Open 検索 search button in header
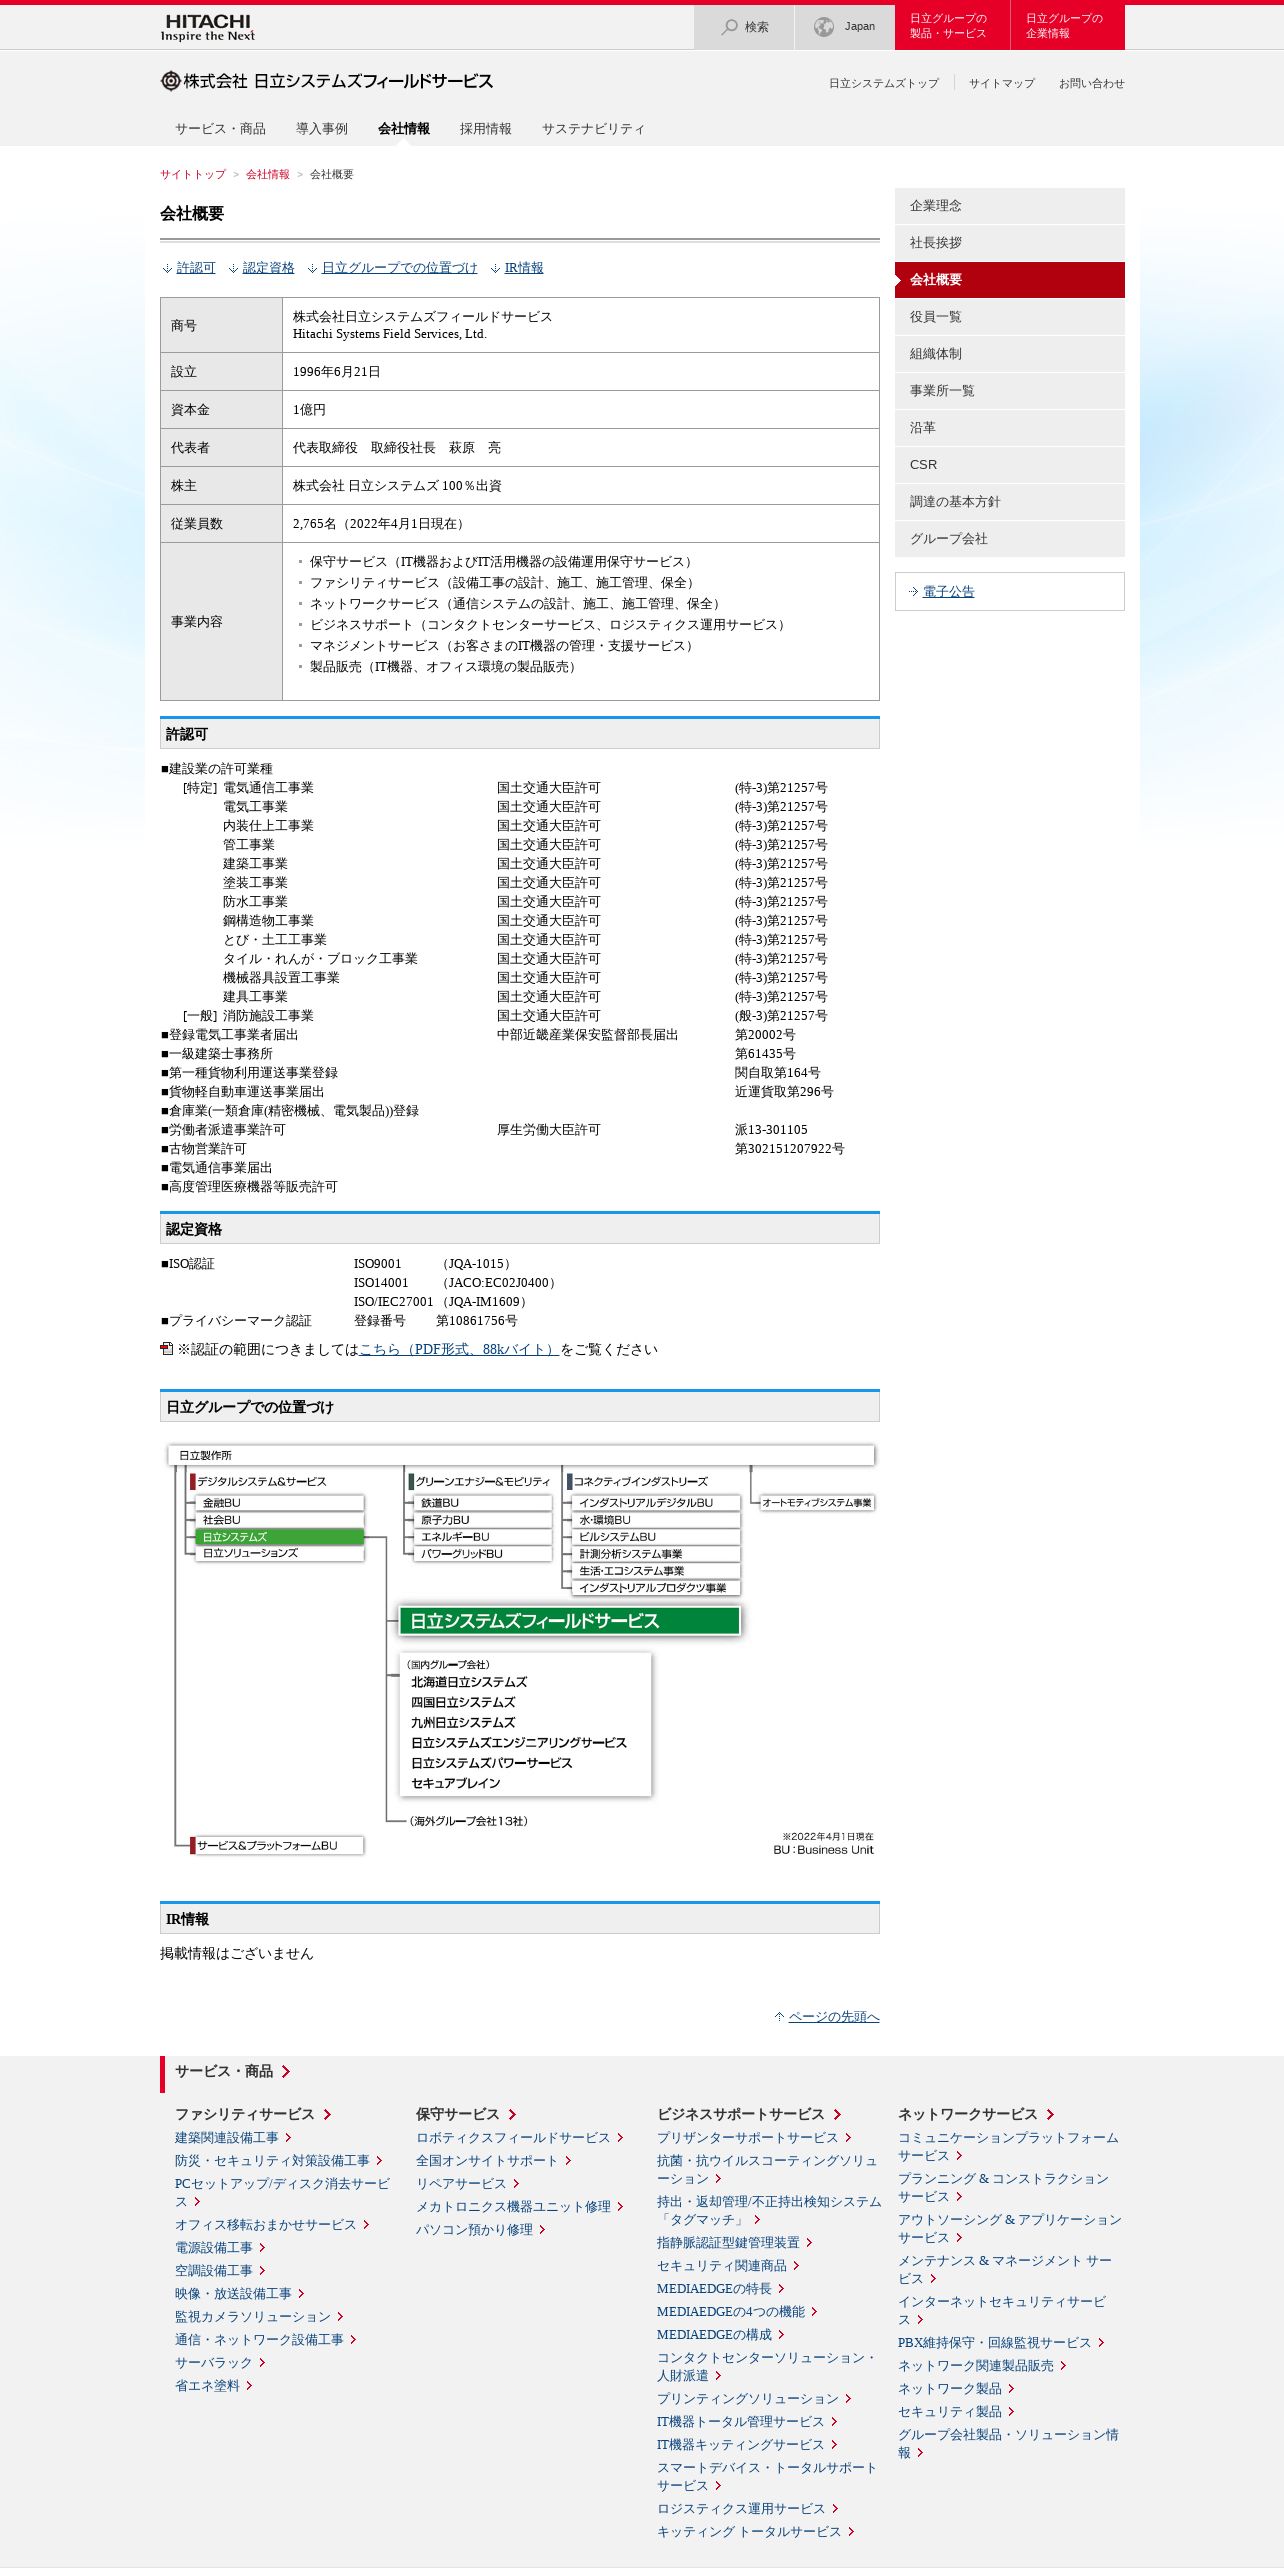Viewport: 1284px width, 2568px height. click(744, 27)
